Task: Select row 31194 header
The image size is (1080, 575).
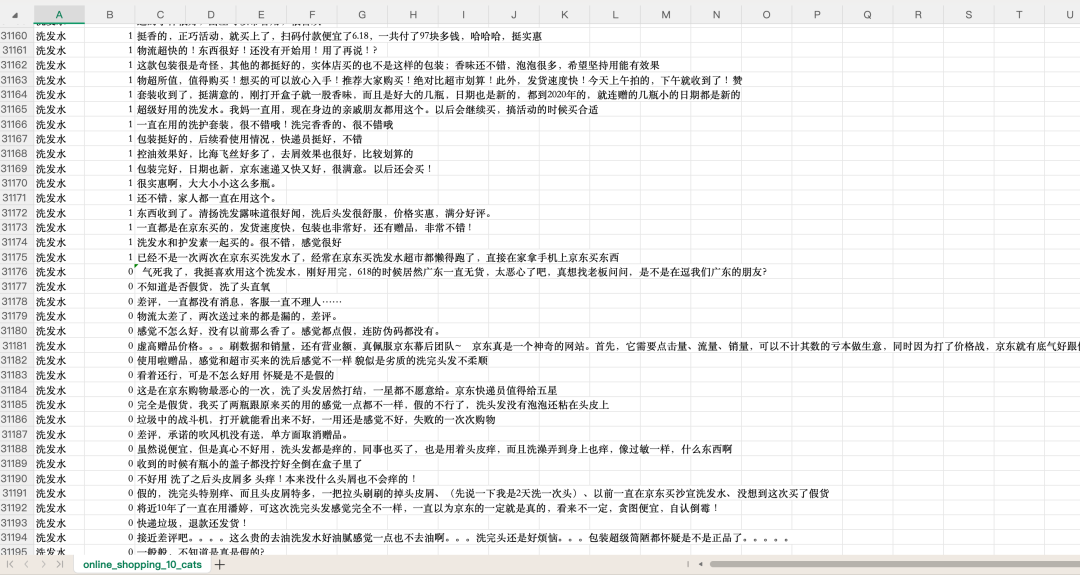Action: (15, 537)
